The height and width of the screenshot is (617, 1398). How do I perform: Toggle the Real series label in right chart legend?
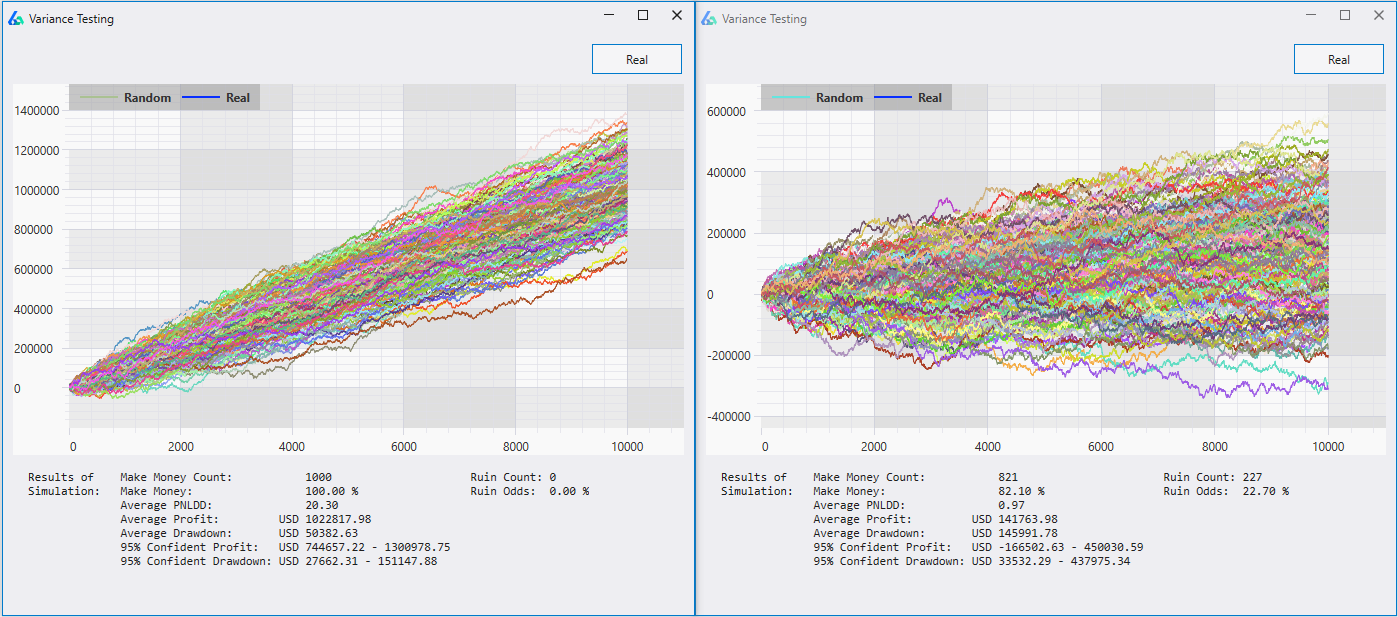(930, 98)
